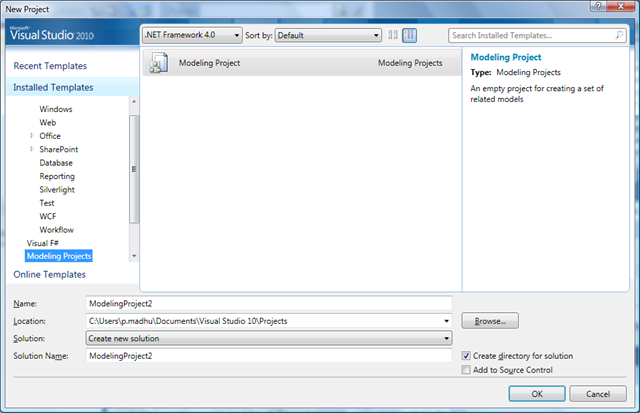
Task: Click the Name input field
Action: tap(269, 304)
